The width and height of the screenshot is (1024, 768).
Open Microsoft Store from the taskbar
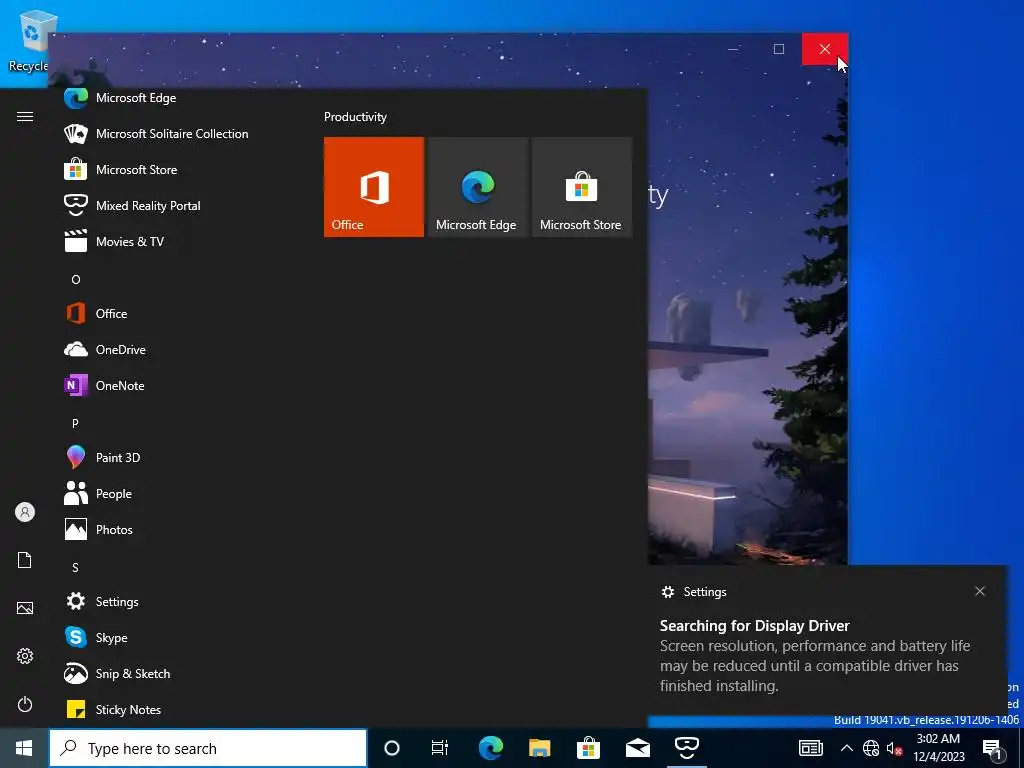(588, 748)
